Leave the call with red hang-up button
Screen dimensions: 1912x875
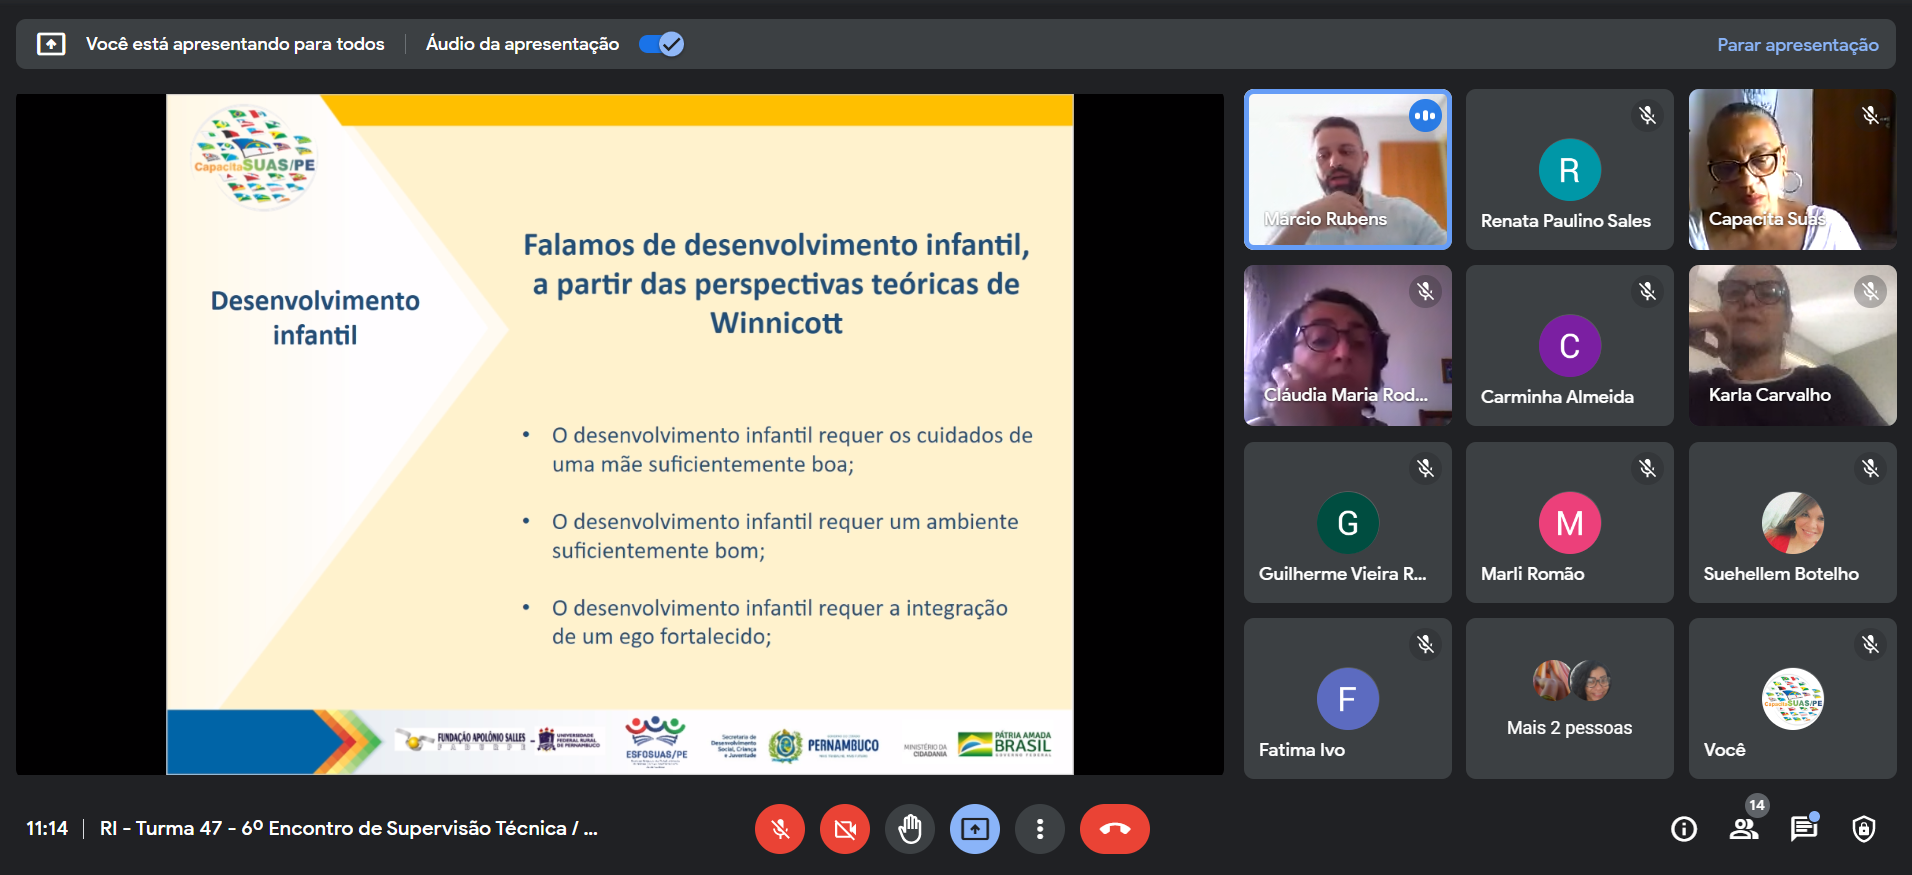(x=1114, y=829)
